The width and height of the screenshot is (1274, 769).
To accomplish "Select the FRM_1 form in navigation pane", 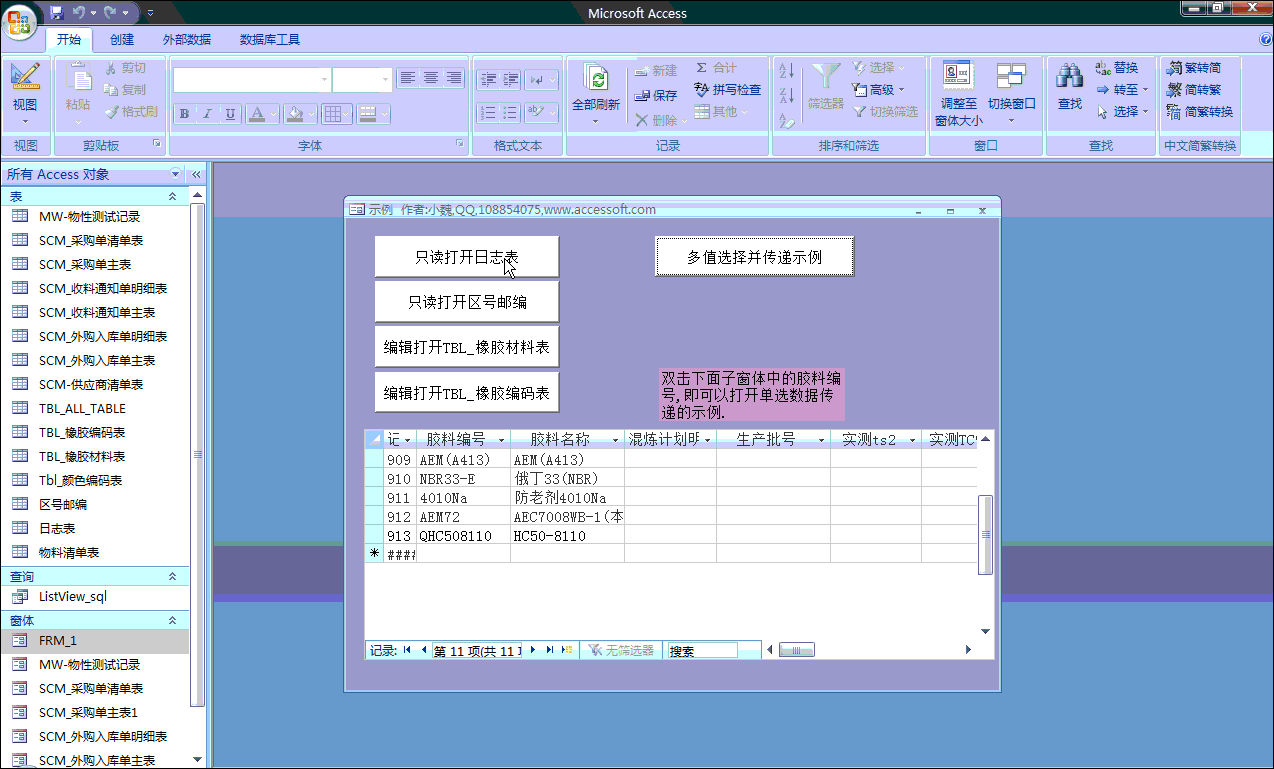I will (95, 640).
